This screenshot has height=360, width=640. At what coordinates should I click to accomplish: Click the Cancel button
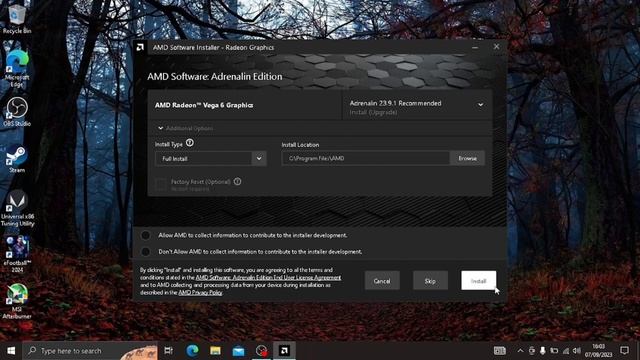382,281
